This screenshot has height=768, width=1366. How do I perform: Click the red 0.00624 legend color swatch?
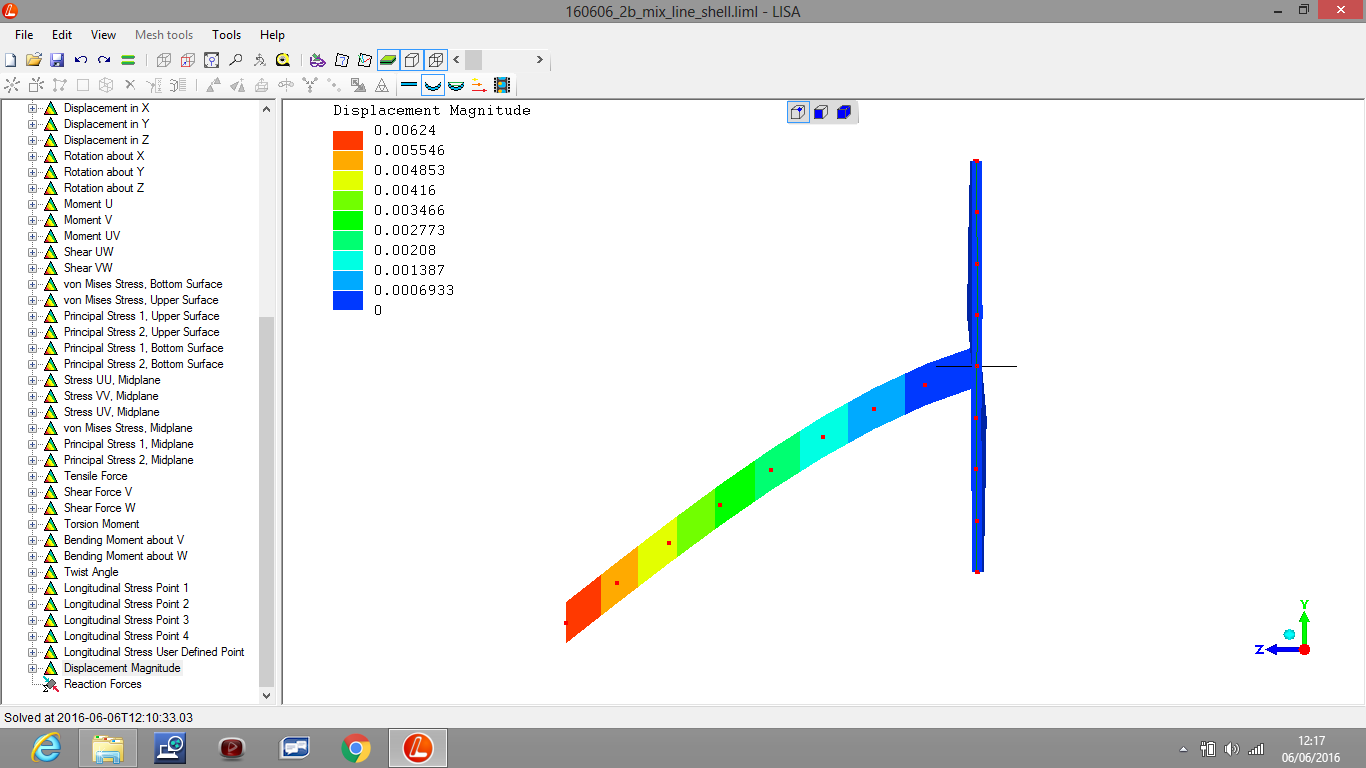pyautogui.click(x=348, y=140)
